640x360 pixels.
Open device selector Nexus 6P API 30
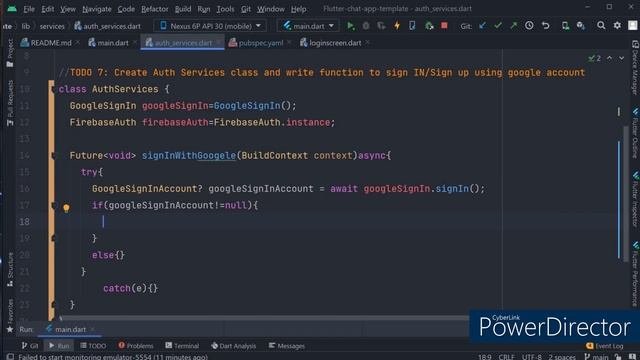point(211,26)
